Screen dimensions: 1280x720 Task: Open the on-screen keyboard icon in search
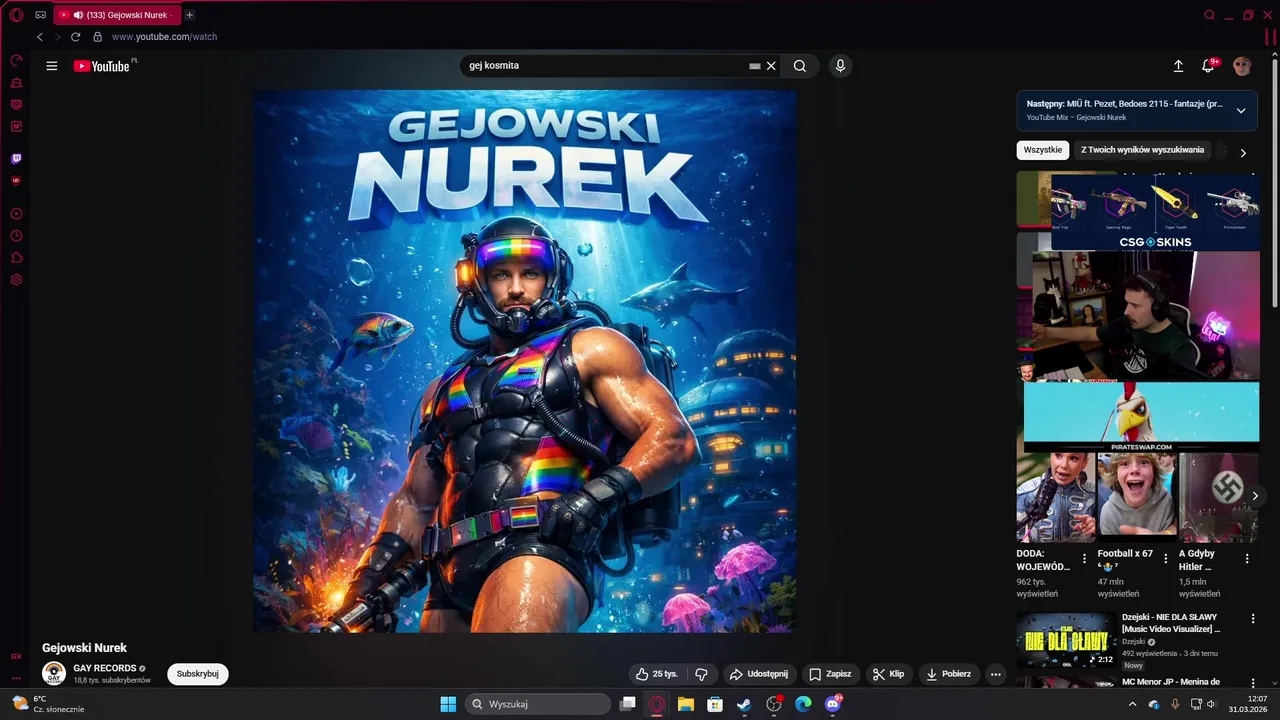[755, 66]
